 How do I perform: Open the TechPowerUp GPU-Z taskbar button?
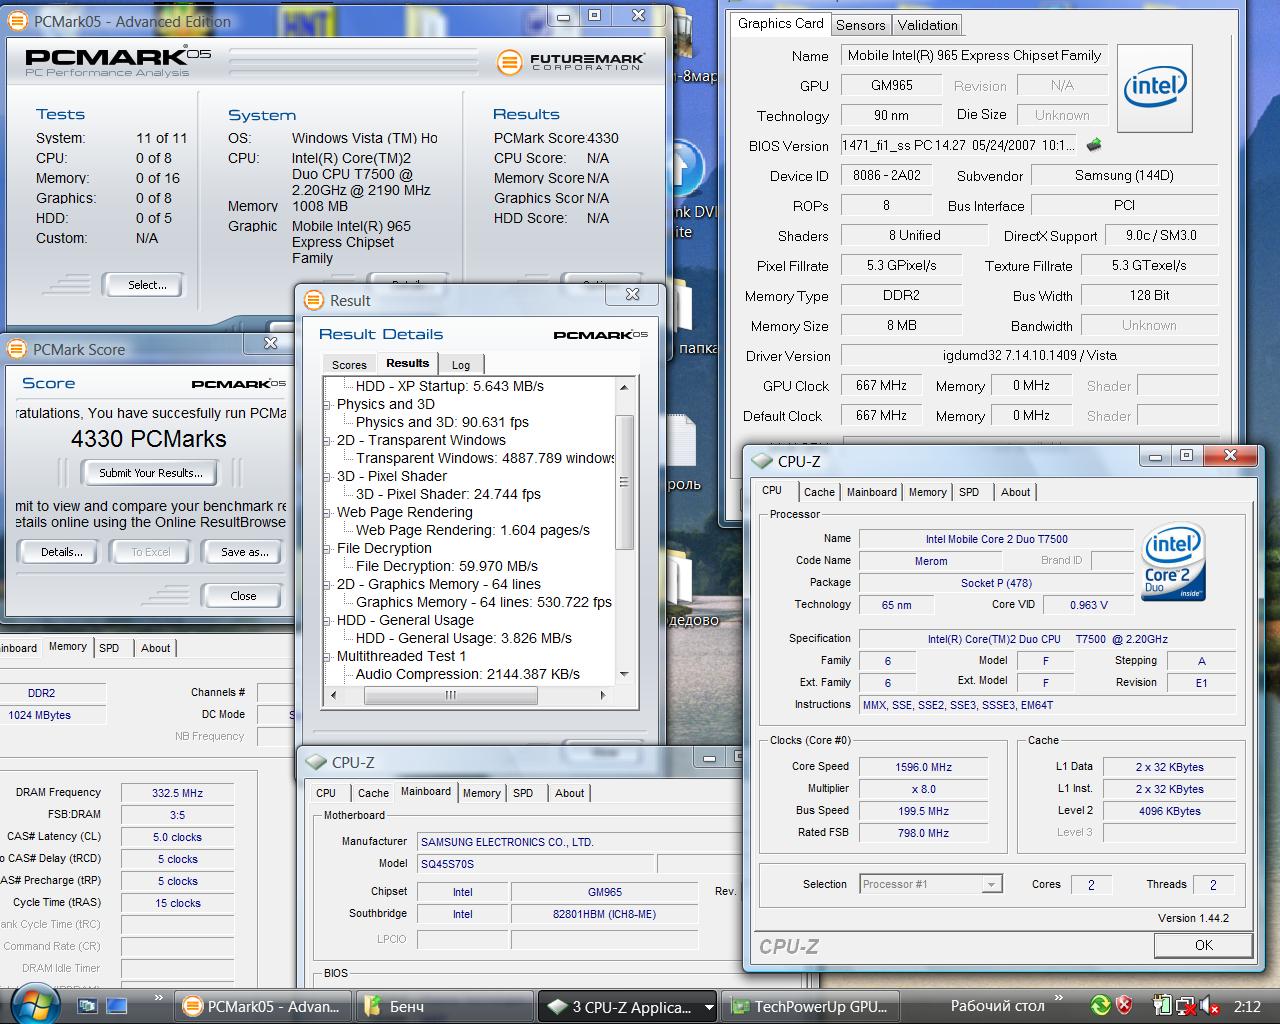tap(812, 1007)
